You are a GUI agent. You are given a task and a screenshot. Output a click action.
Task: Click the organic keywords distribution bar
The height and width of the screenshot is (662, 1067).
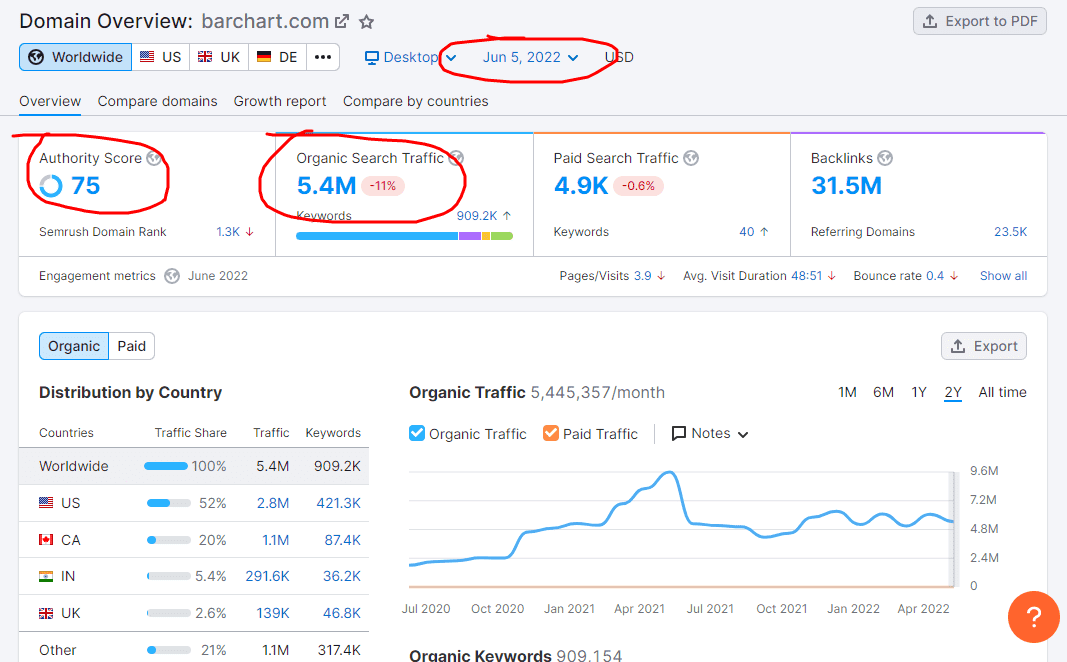click(x=404, y=236)
